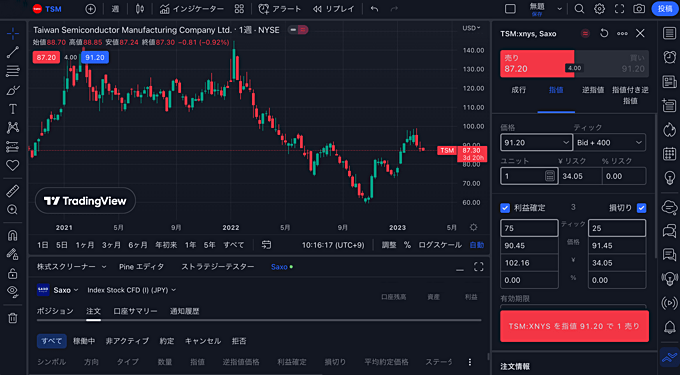Undo the last action
The height and width of the screenshot is (375, 680).
[x=374, y=9]
